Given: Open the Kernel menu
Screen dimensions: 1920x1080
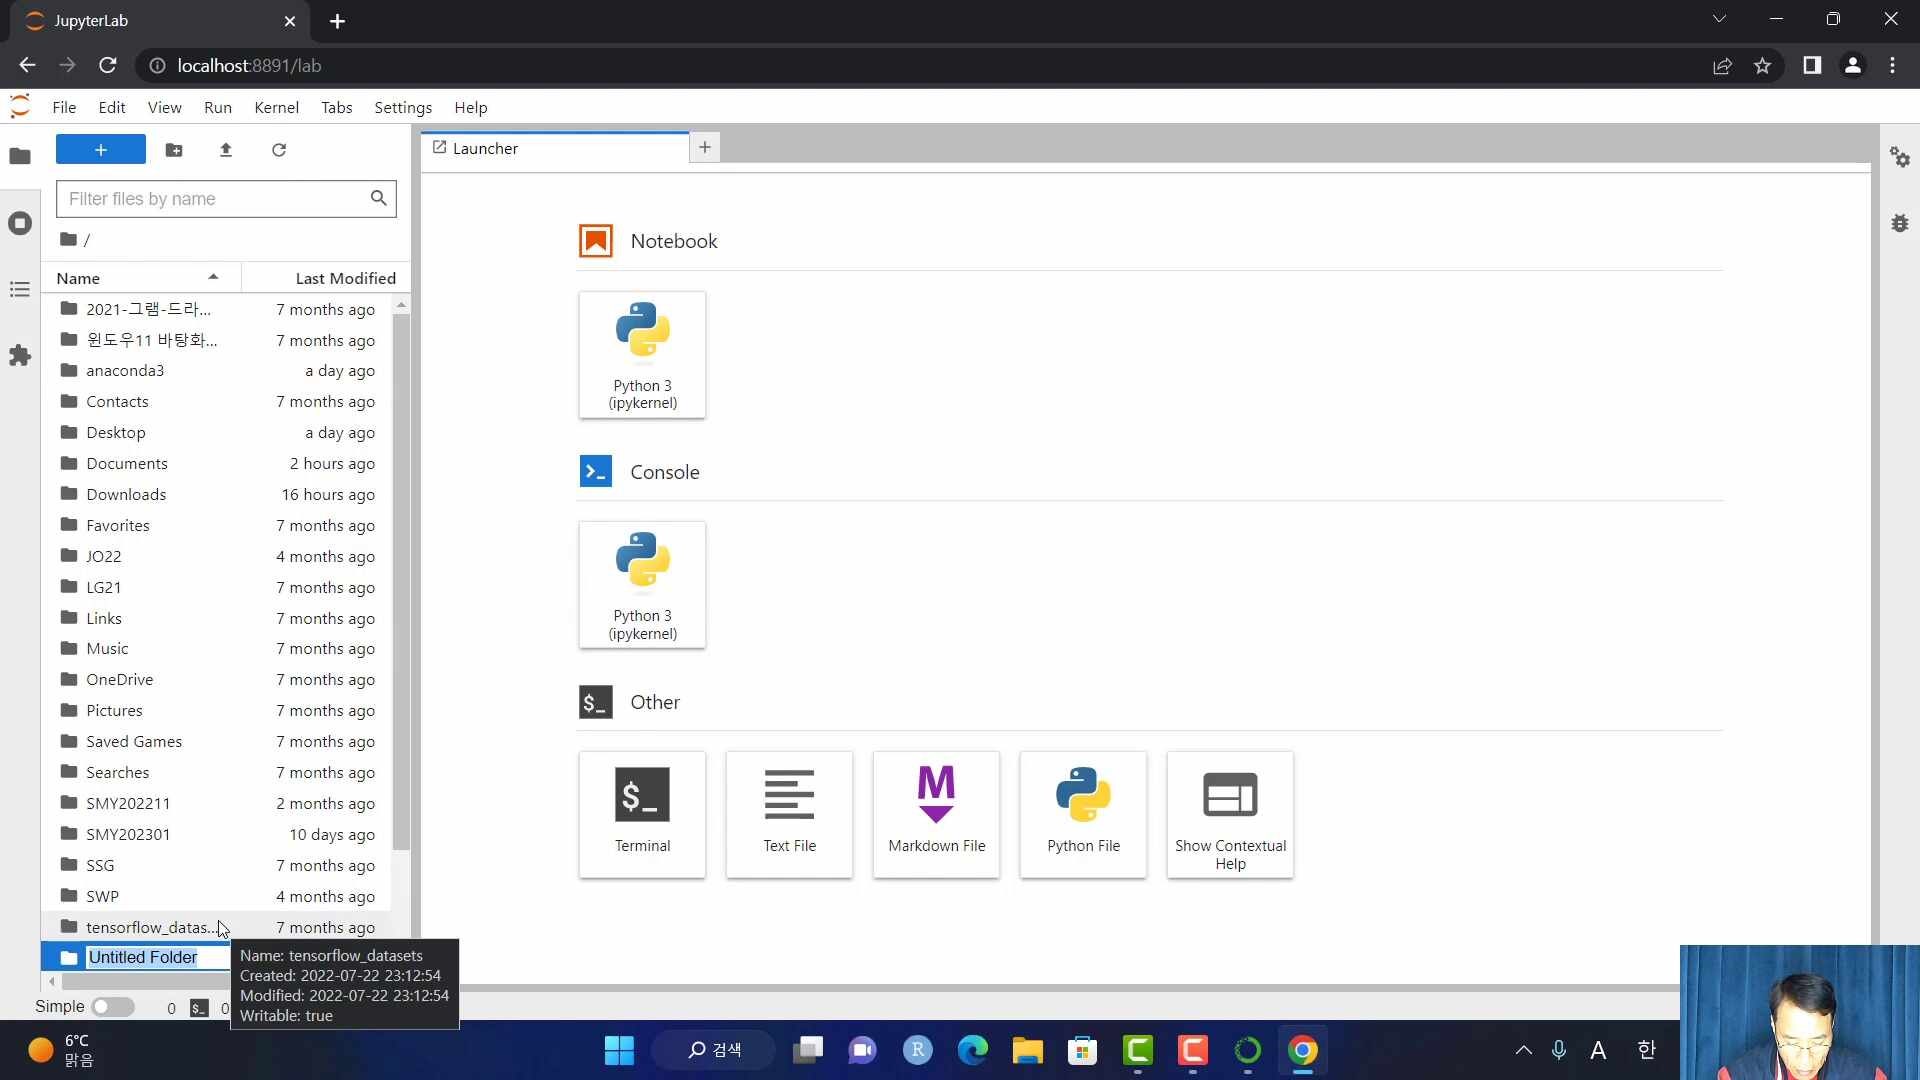Looking at the screenshot, I should pos(276,107).
